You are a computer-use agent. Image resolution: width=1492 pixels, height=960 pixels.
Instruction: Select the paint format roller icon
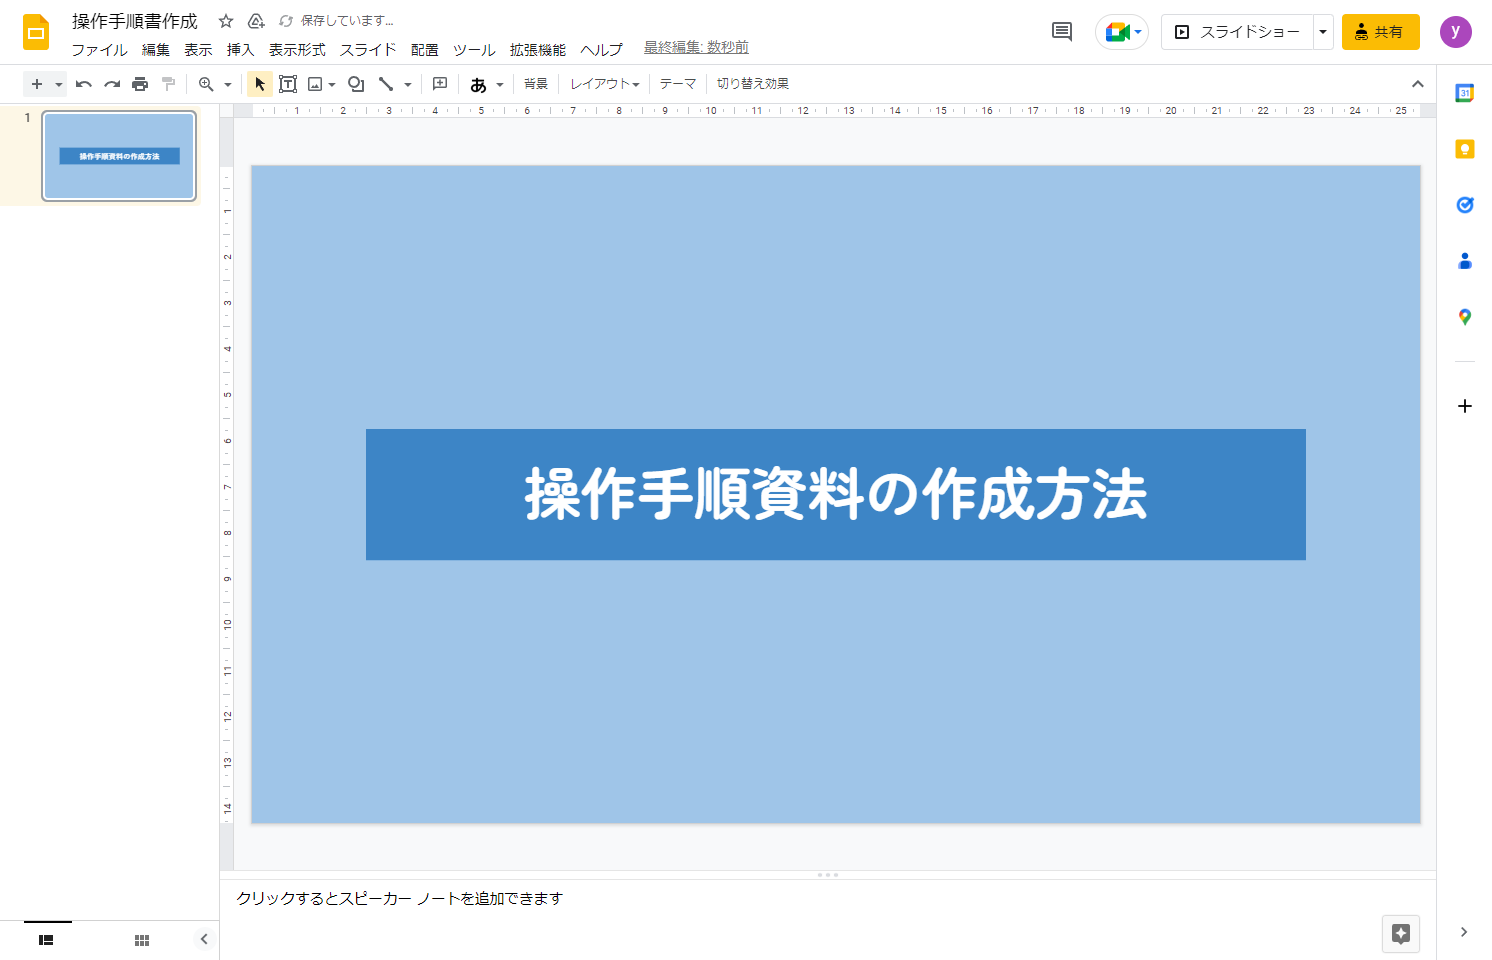point(168,84)
